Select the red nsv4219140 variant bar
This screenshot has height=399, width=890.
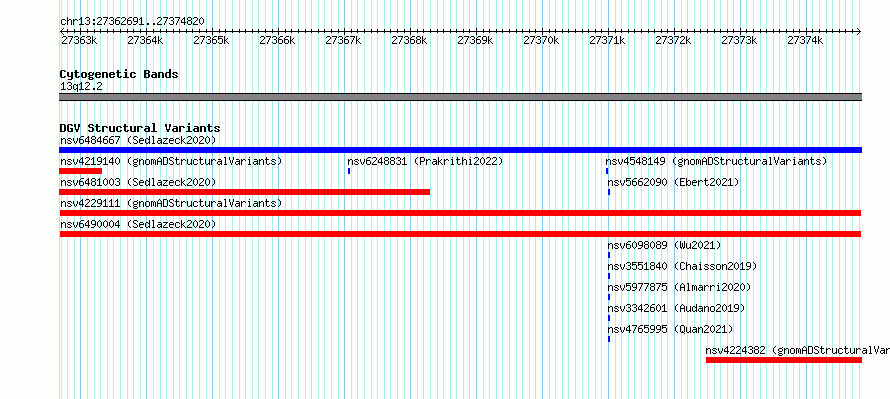pos(81,171)
